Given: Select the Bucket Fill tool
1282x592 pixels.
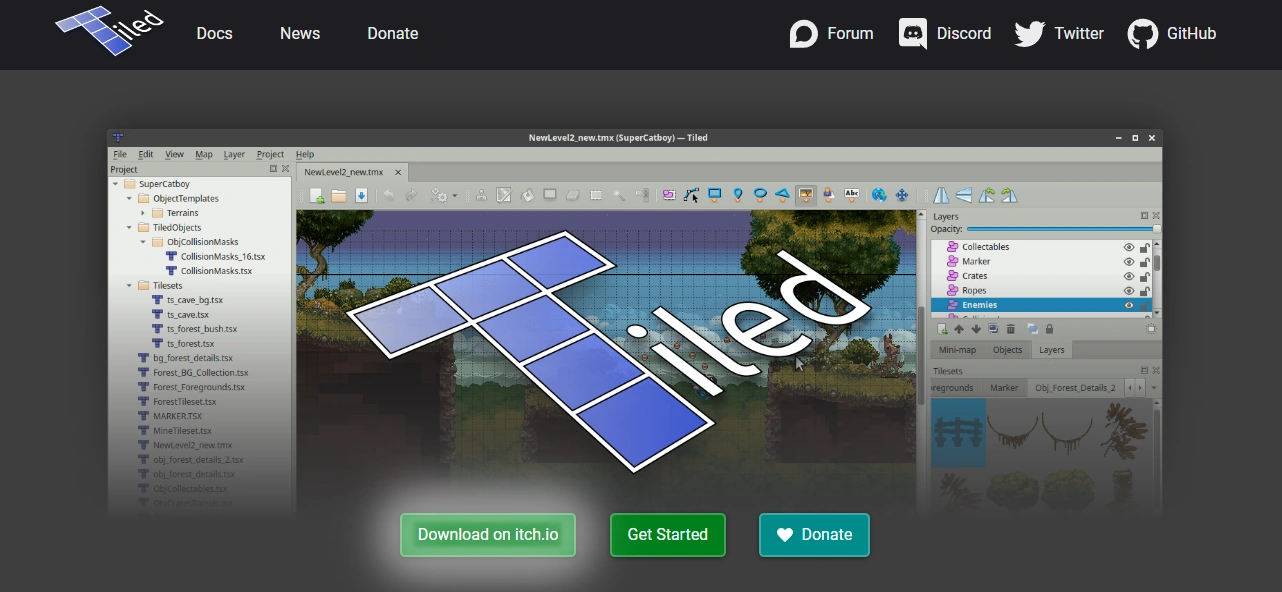Looking at the screenshot, I should pos(527,195).
